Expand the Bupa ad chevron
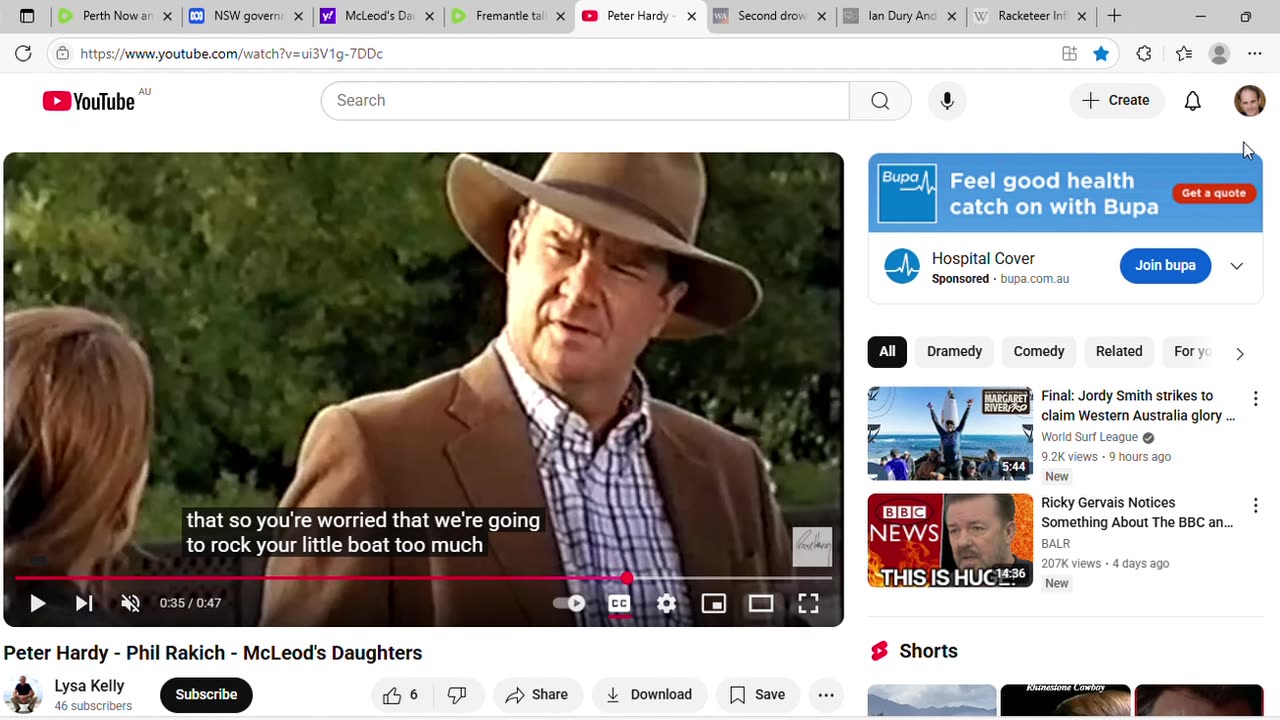 pos(1237,266)
